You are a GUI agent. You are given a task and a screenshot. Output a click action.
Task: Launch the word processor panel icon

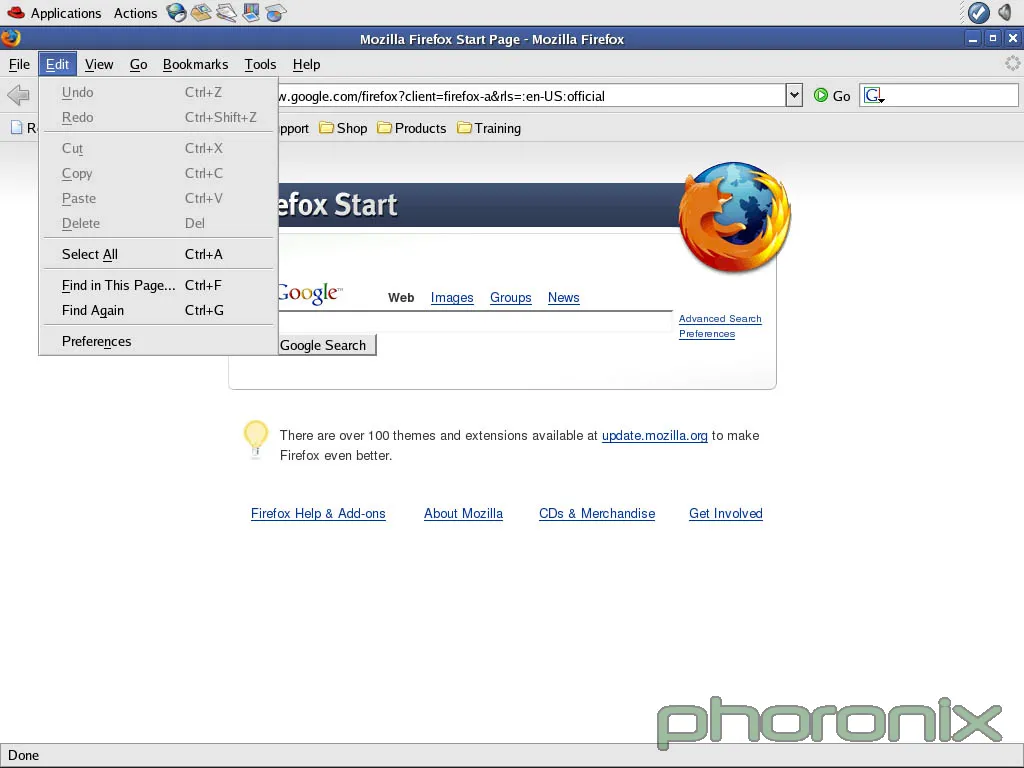click(x=226, y=12)
